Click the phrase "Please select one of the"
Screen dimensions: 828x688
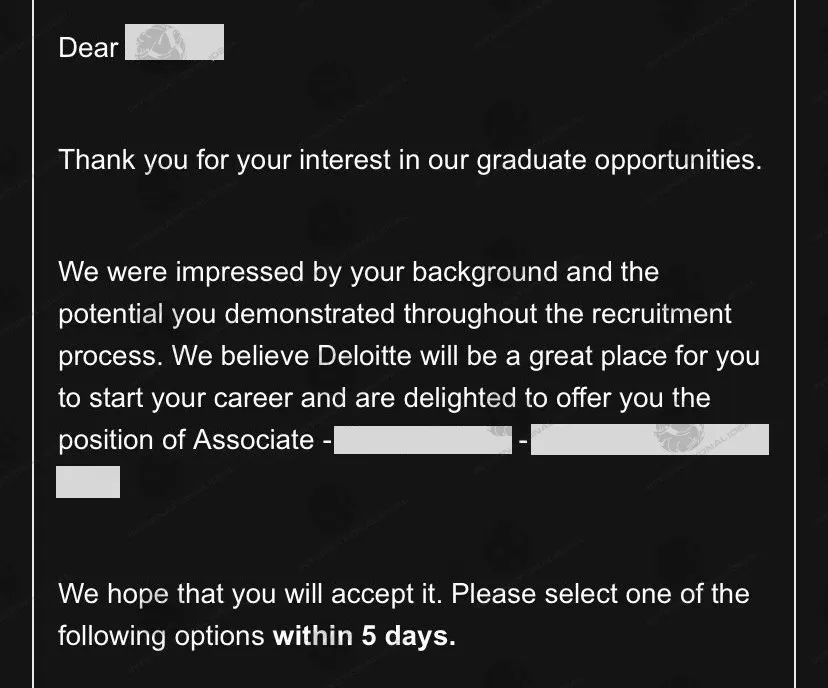[x=600, y=594]
